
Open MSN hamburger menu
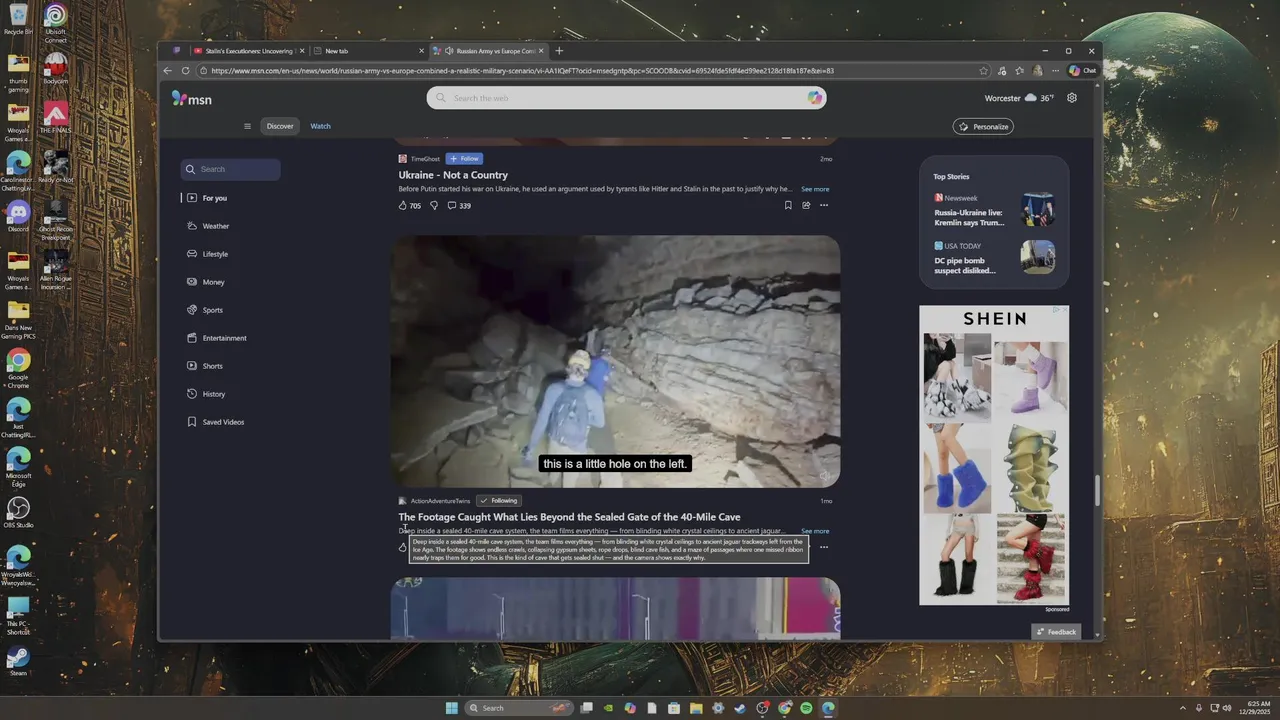[x=247, y=126]
